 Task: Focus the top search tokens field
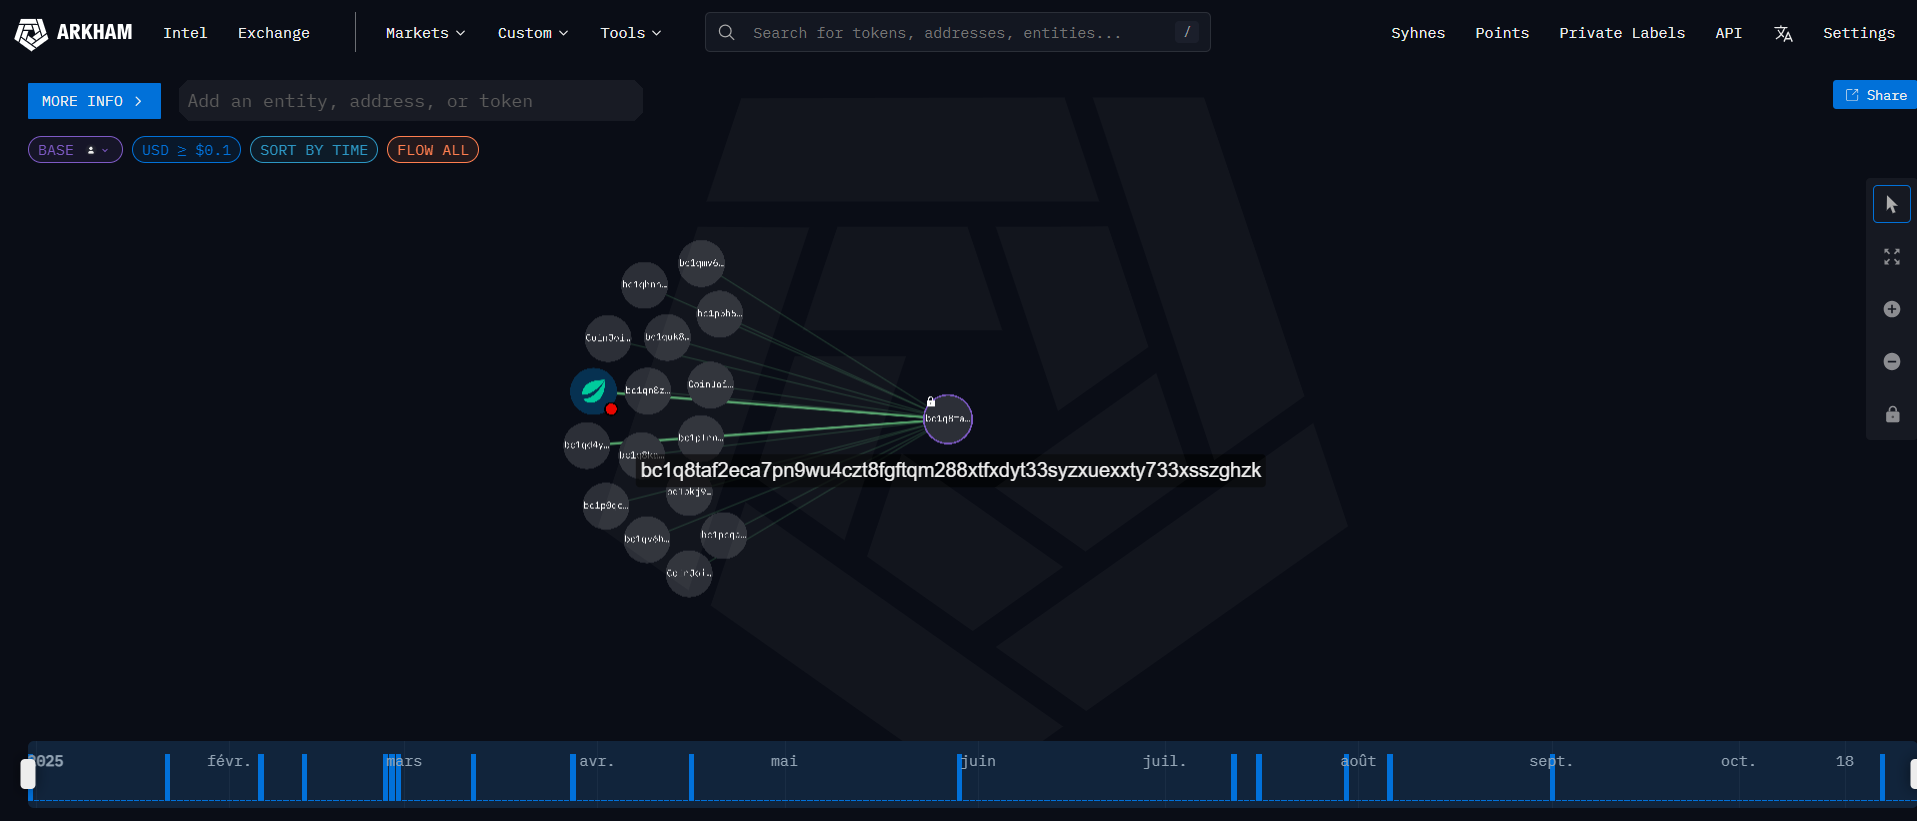[957, 32]
